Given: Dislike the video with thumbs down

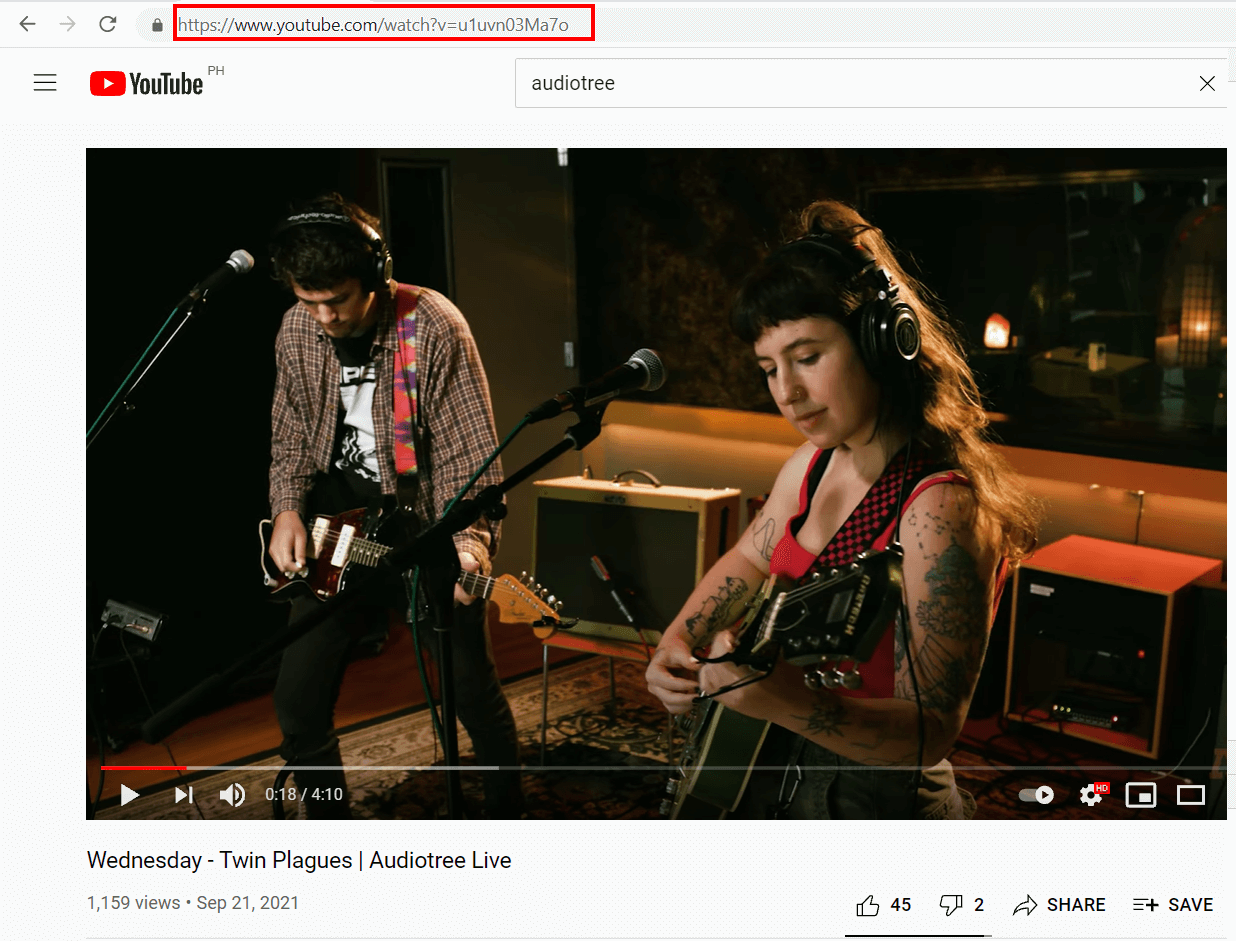Looking at the screenshot, I should 962,905.
